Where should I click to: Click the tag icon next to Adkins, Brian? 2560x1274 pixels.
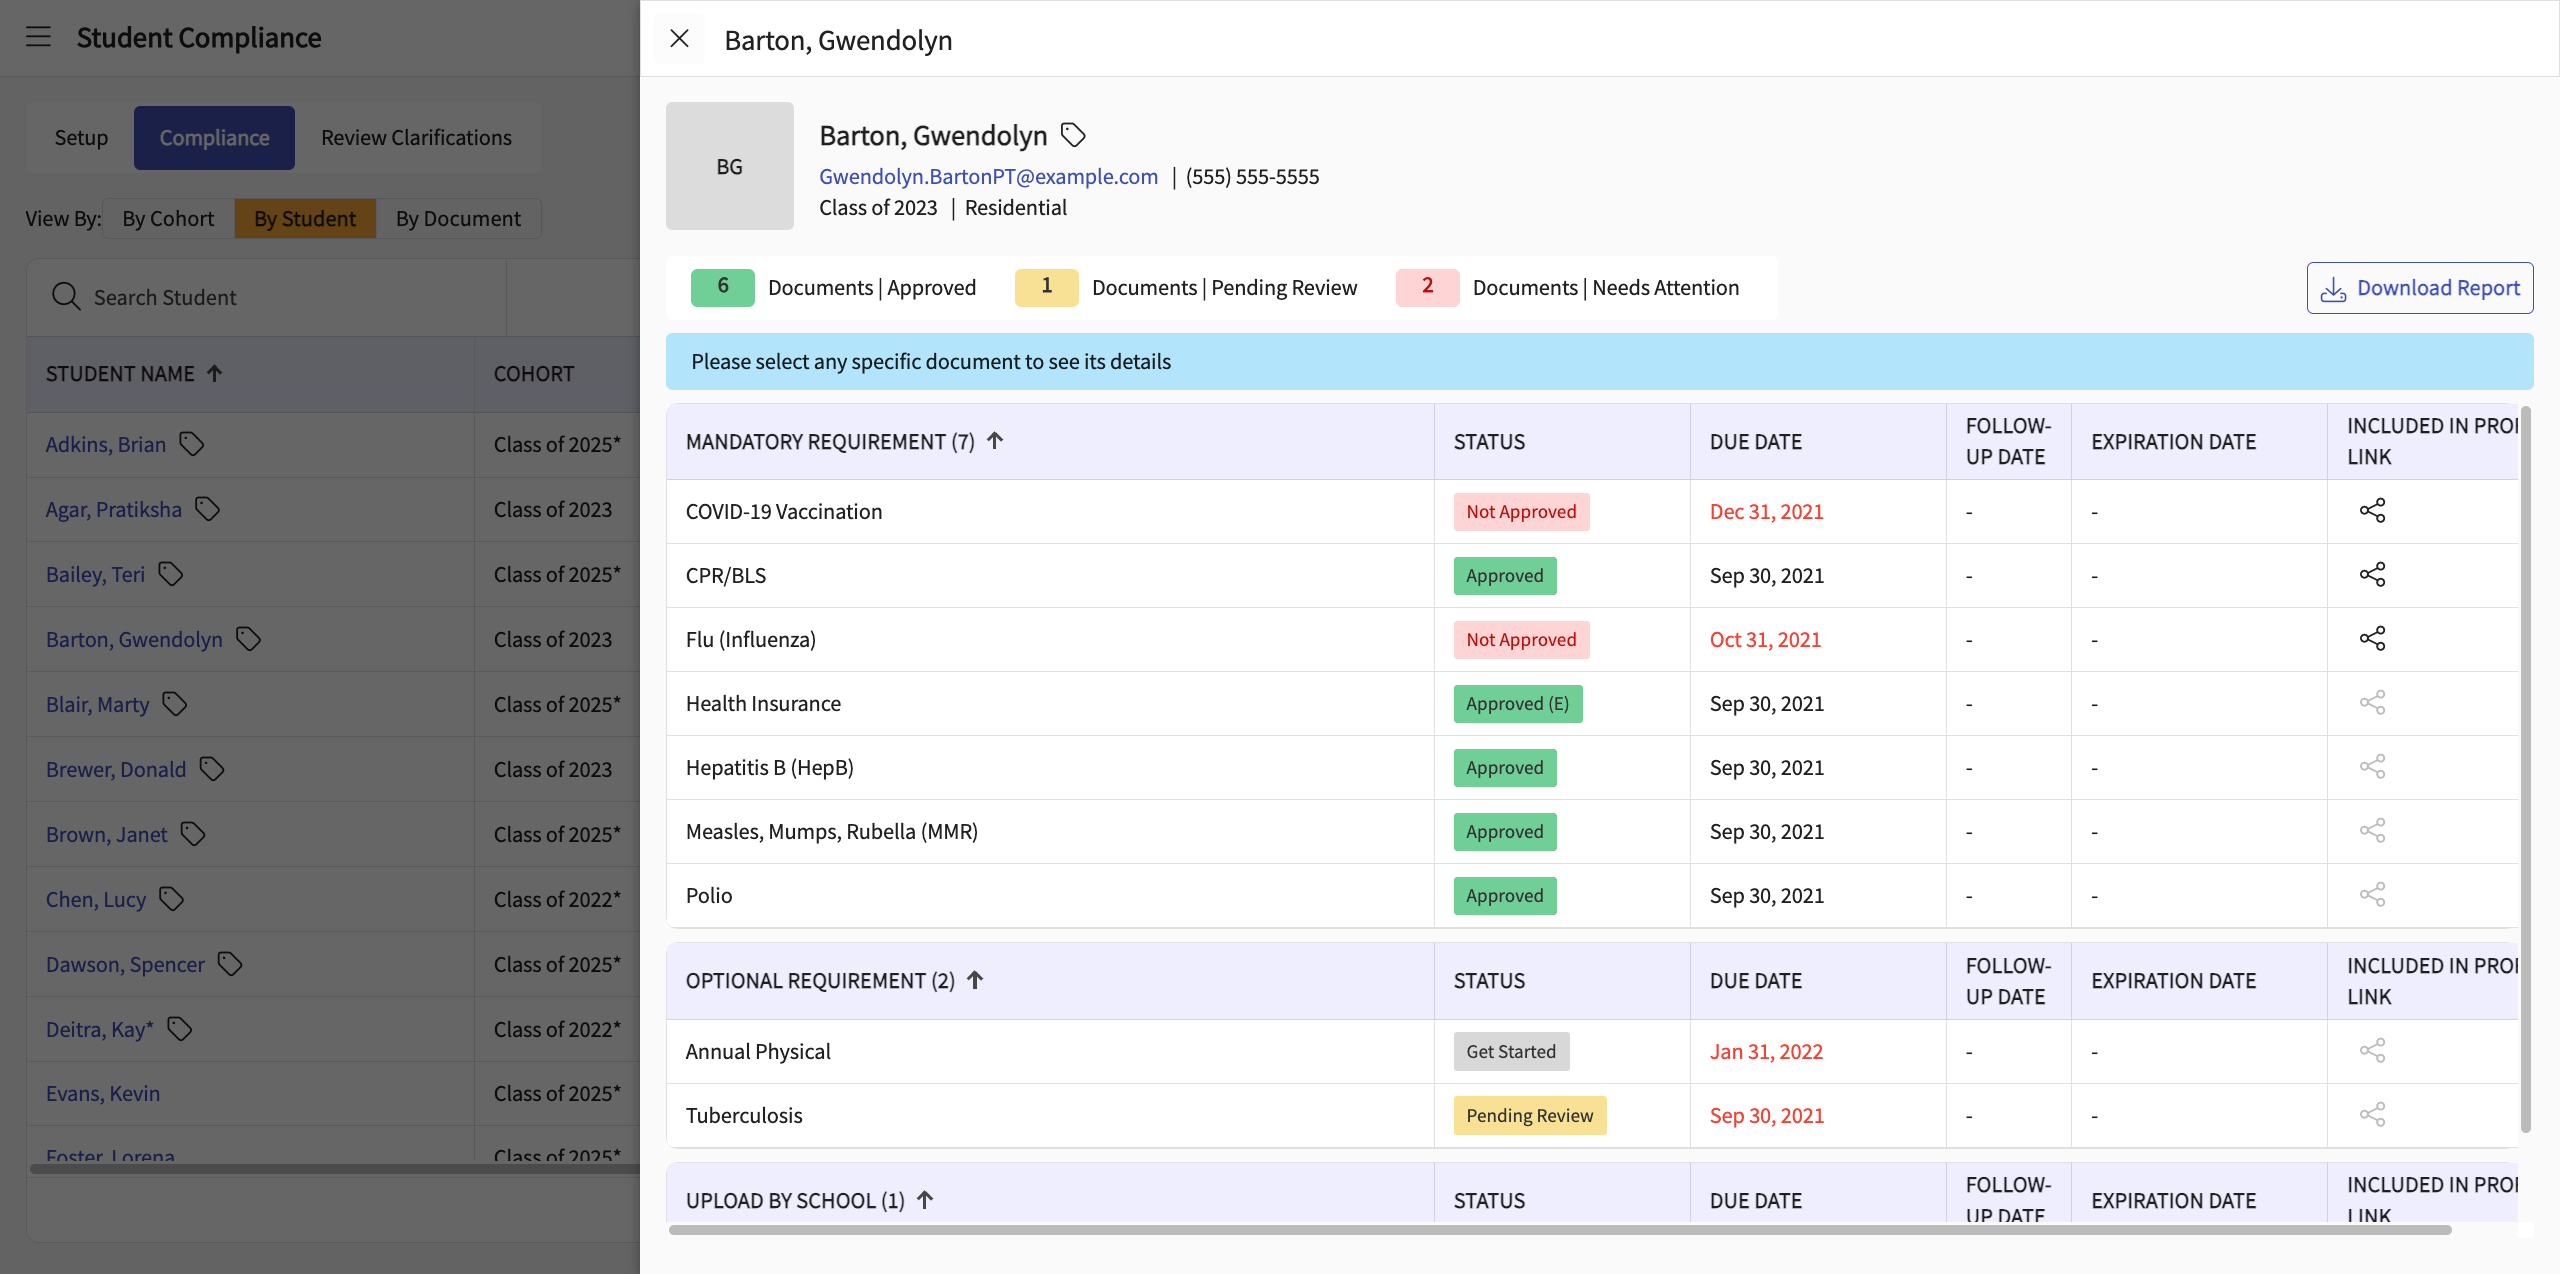coord(192,444)
